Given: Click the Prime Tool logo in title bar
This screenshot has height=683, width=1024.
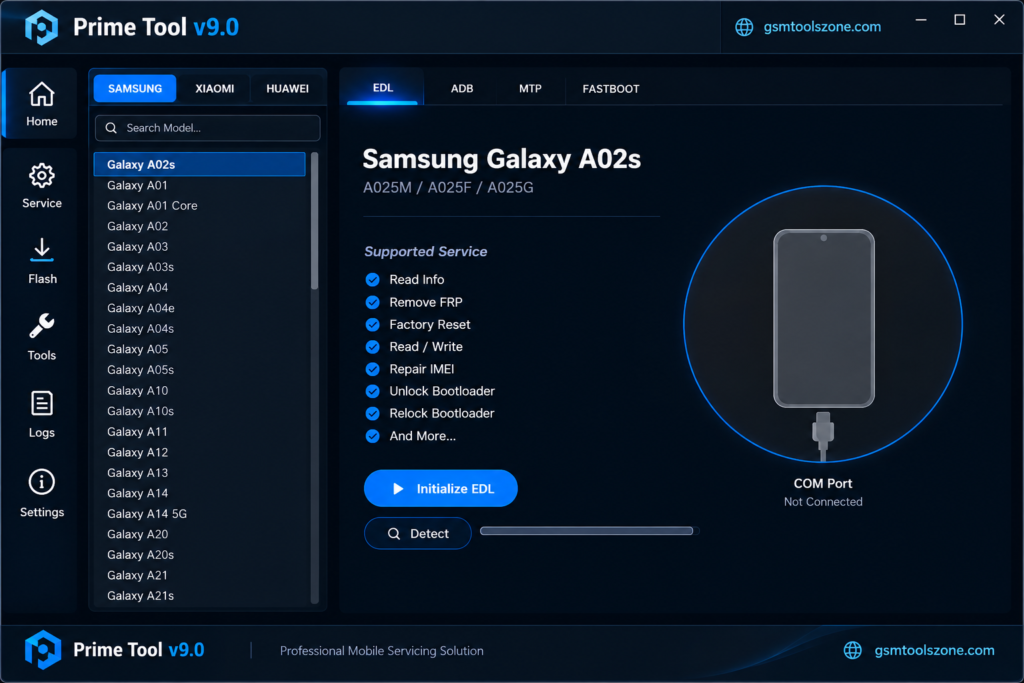Looking at the screenshot, I should tap(41, 27).
